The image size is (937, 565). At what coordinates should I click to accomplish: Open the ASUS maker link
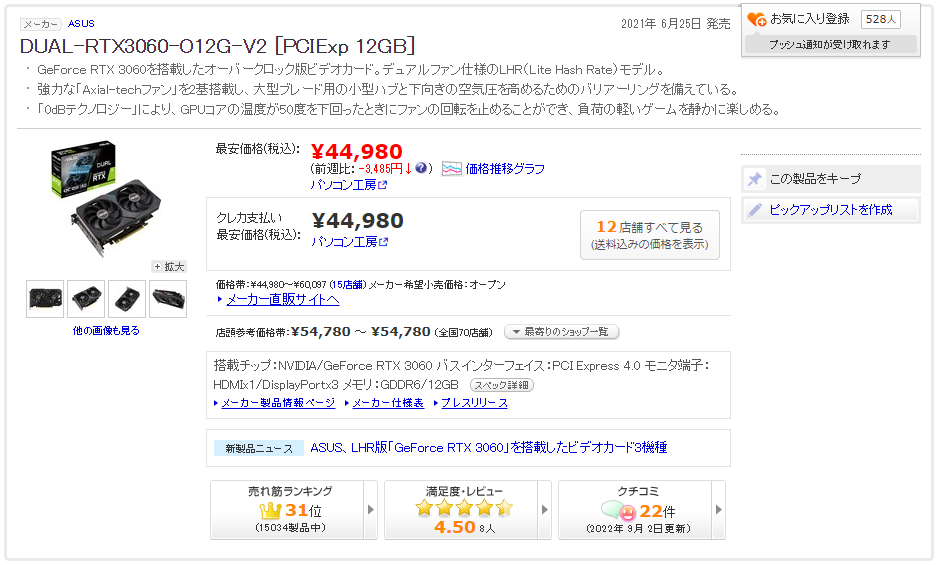[81, 24]
